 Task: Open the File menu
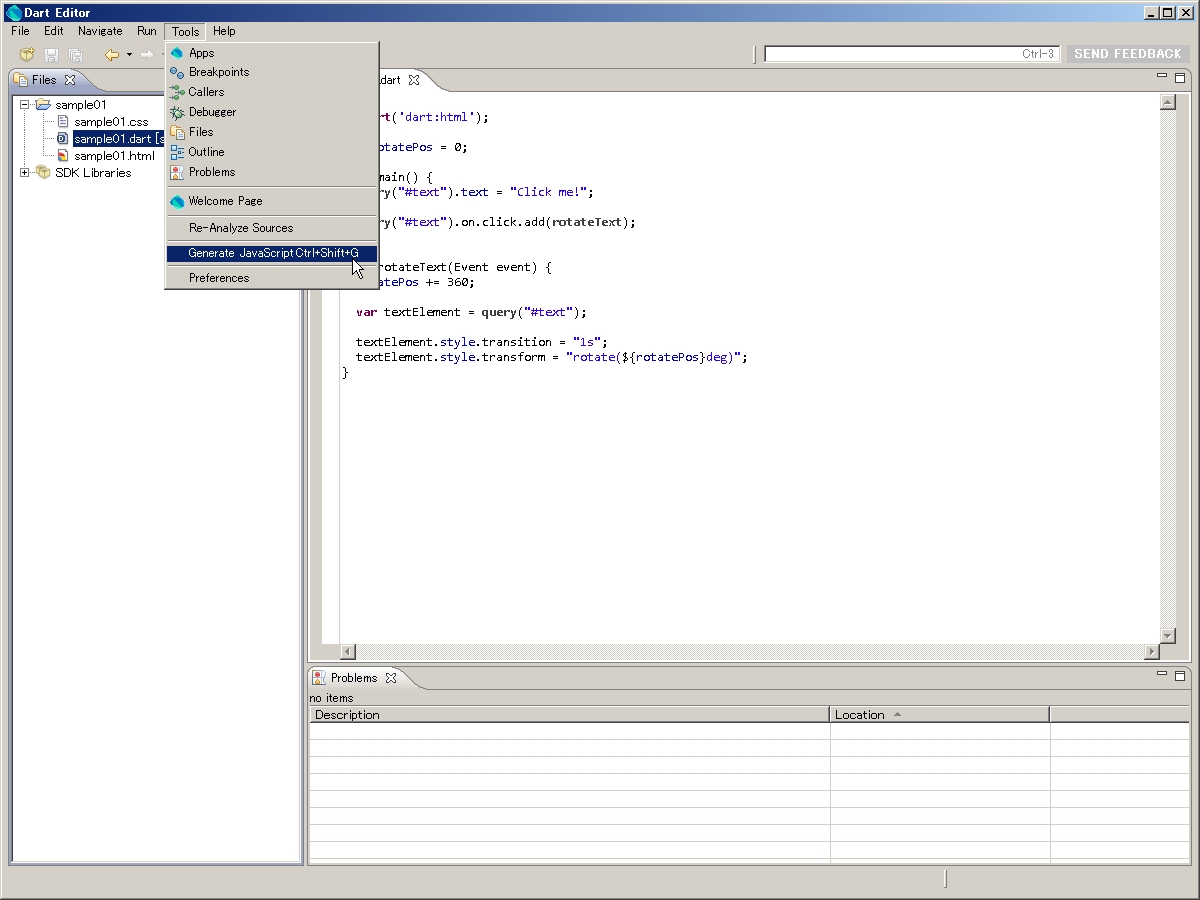20,31
